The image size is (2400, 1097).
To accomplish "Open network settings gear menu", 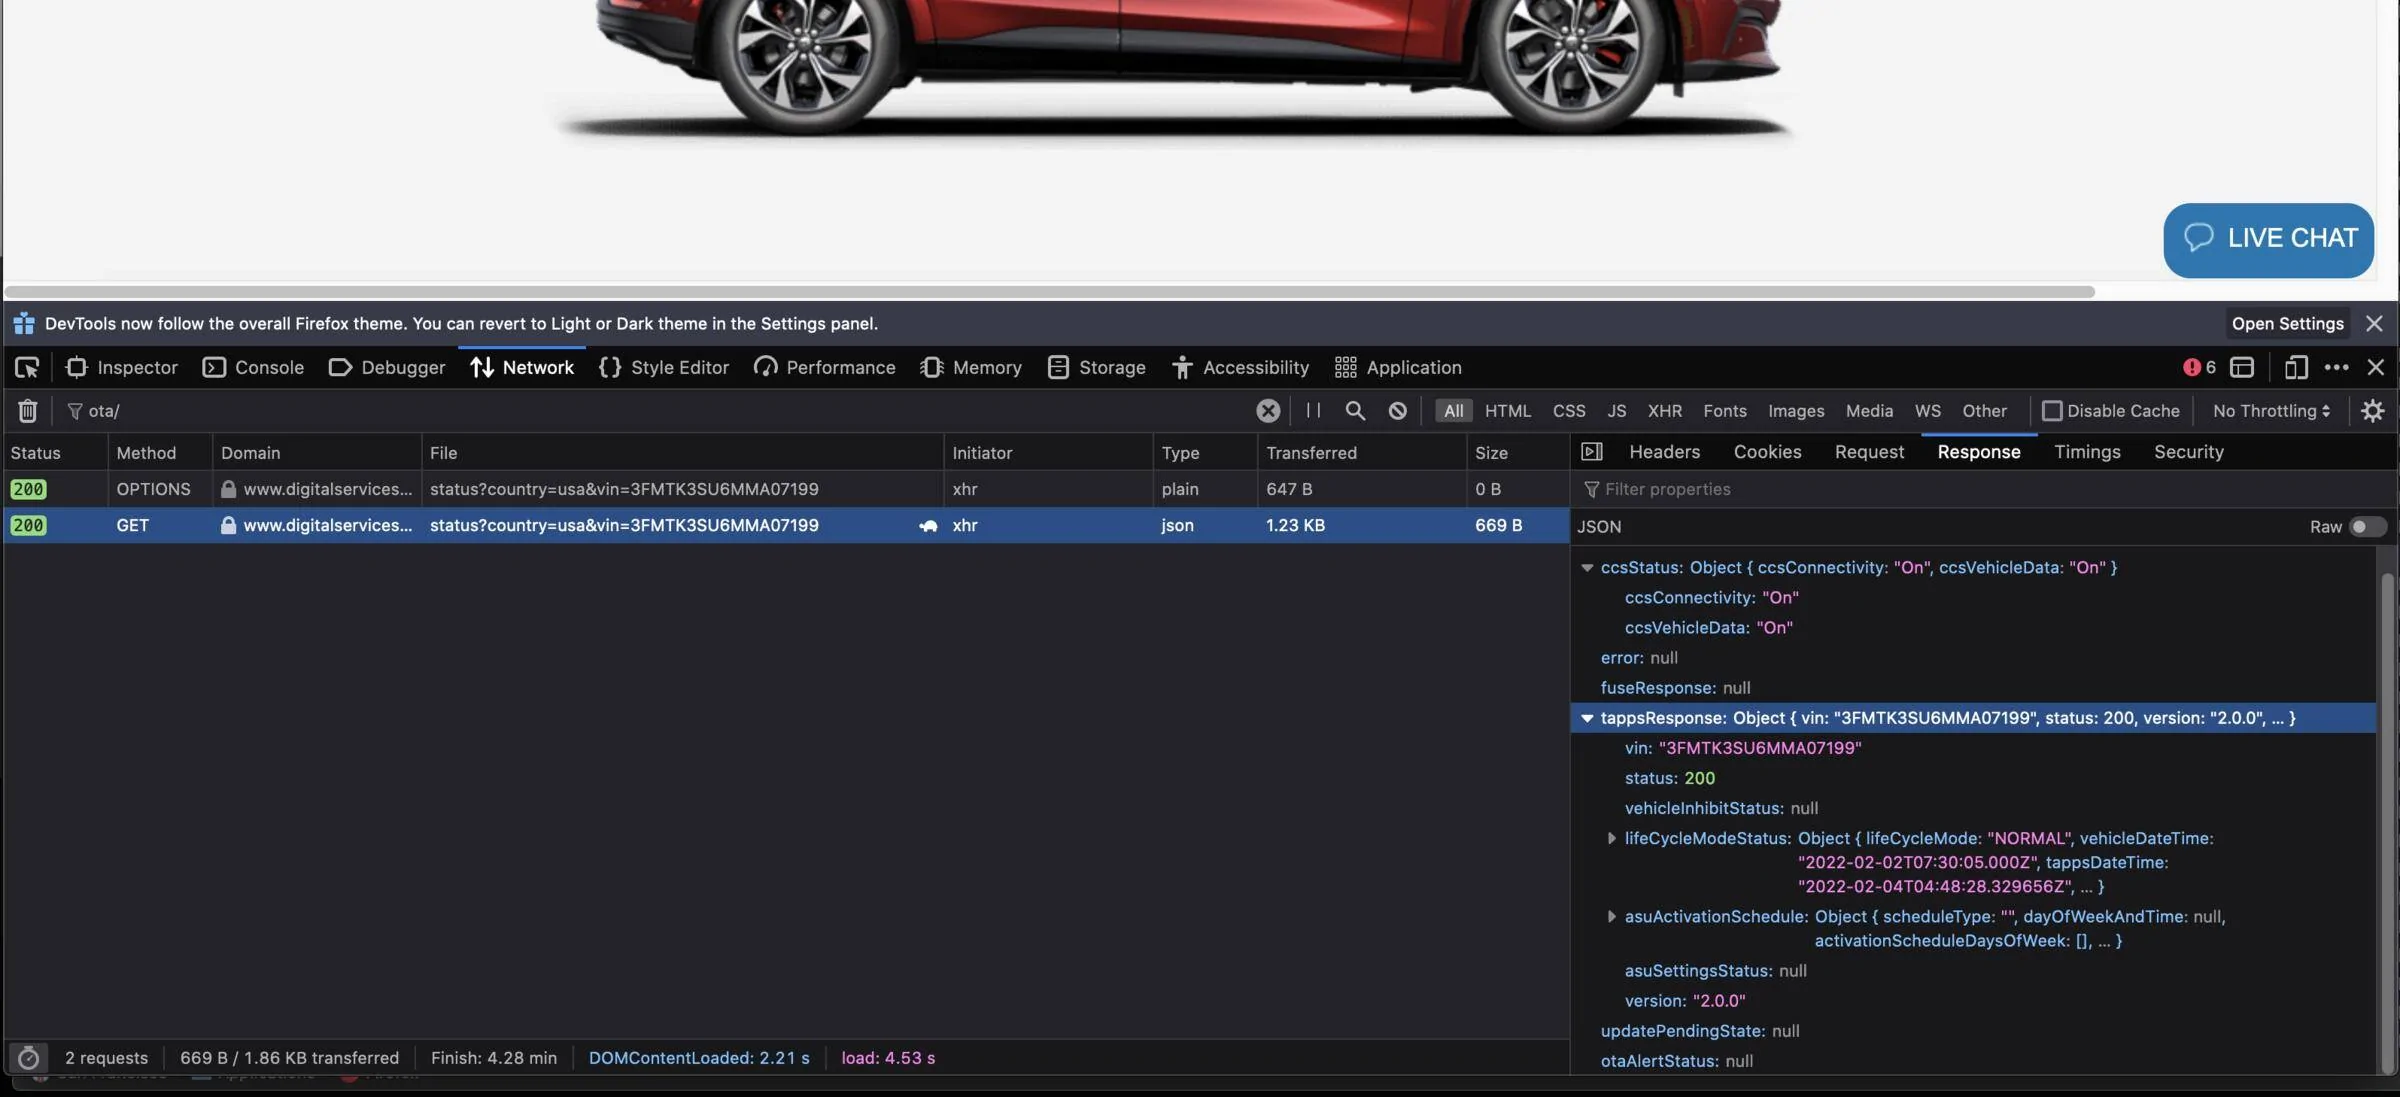I will tap(2372, 411).
